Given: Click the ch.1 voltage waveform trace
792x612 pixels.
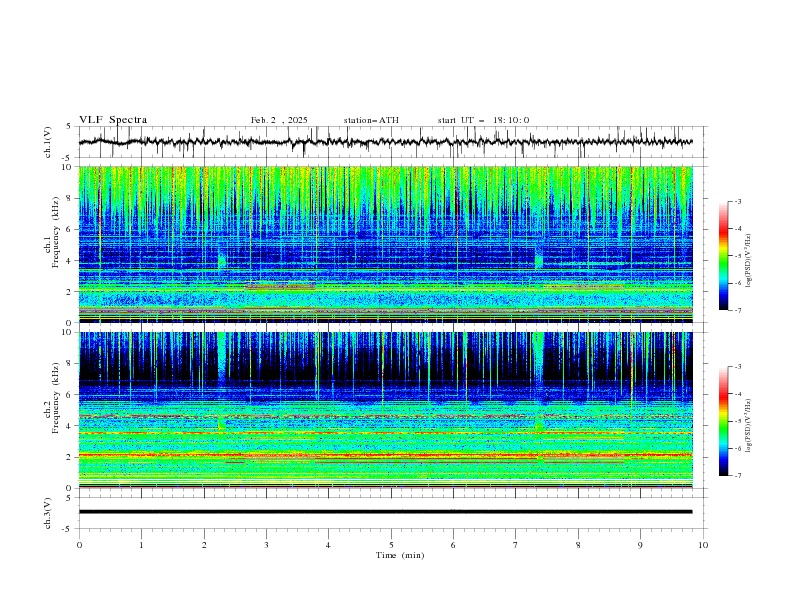Looking at the screenshot, I should [385, 142].
